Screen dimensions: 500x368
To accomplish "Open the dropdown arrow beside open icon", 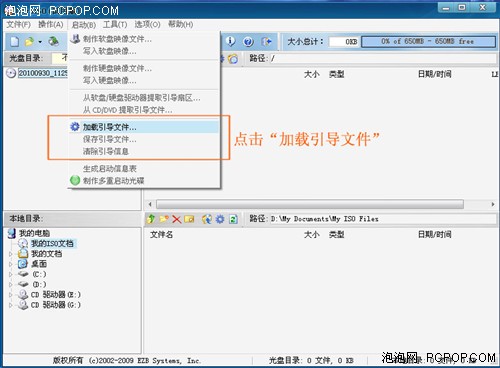I will pos(40,42).
